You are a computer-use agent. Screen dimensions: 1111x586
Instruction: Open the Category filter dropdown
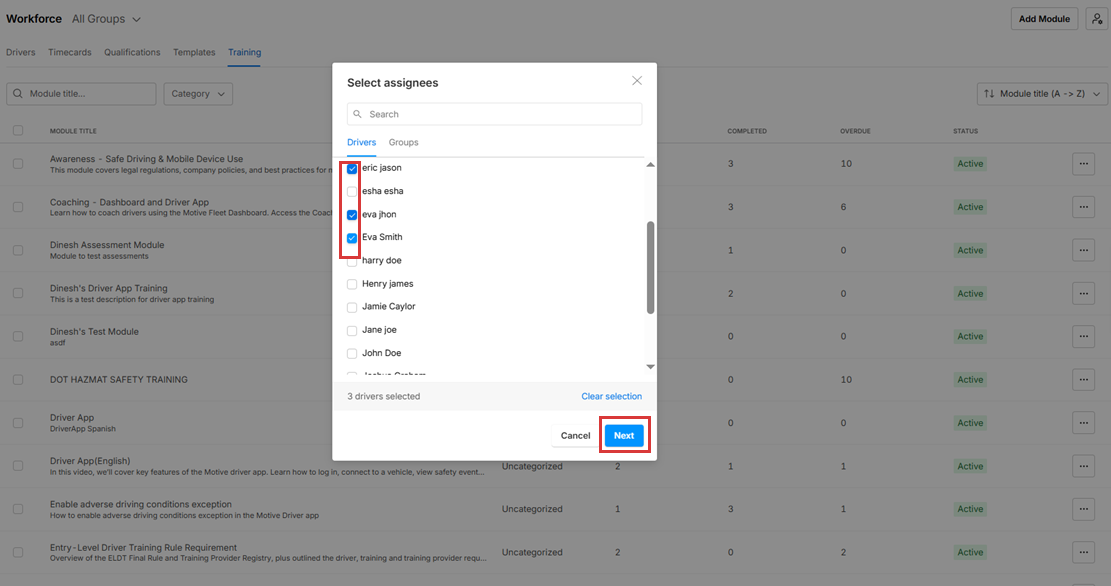(198, 94)
